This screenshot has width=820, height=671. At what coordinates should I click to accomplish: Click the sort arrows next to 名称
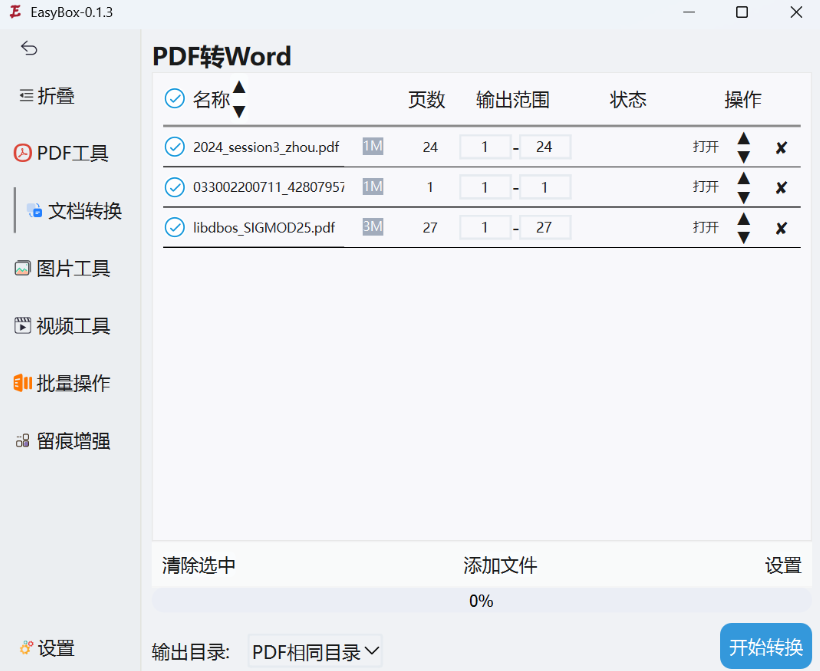click(239, 99)
